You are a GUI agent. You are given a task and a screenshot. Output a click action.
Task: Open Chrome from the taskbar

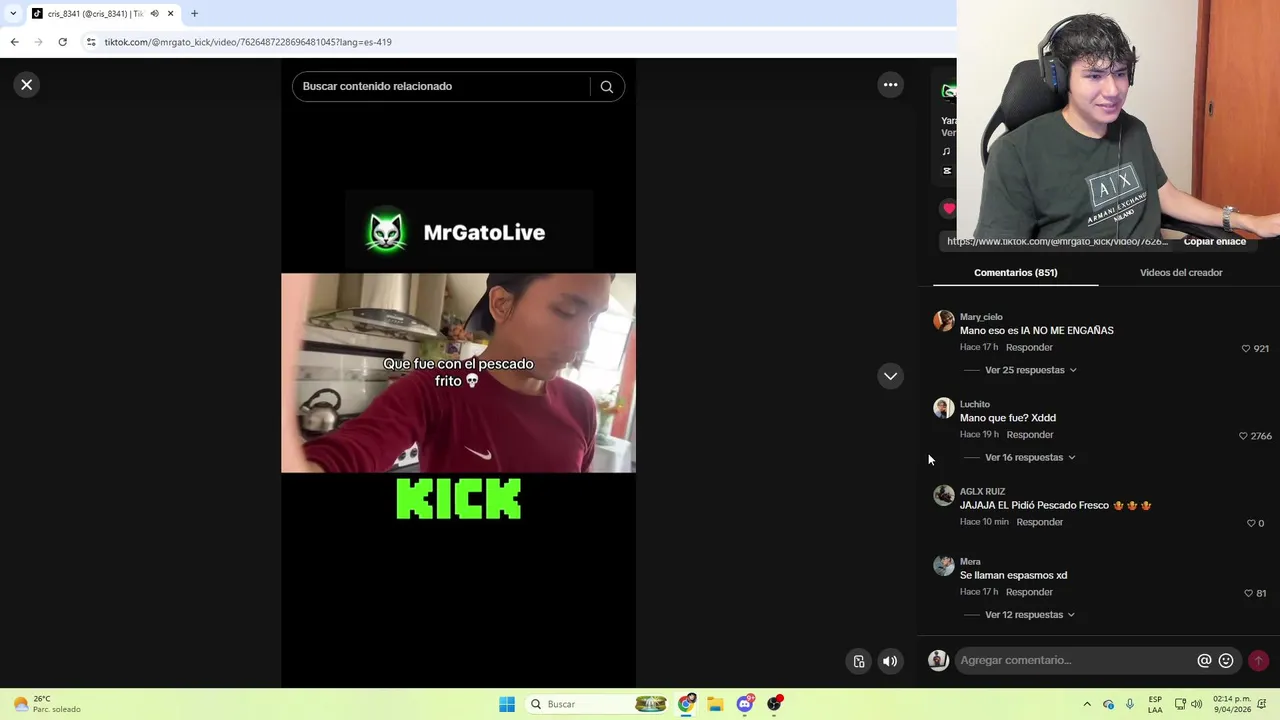coord(686,704)
